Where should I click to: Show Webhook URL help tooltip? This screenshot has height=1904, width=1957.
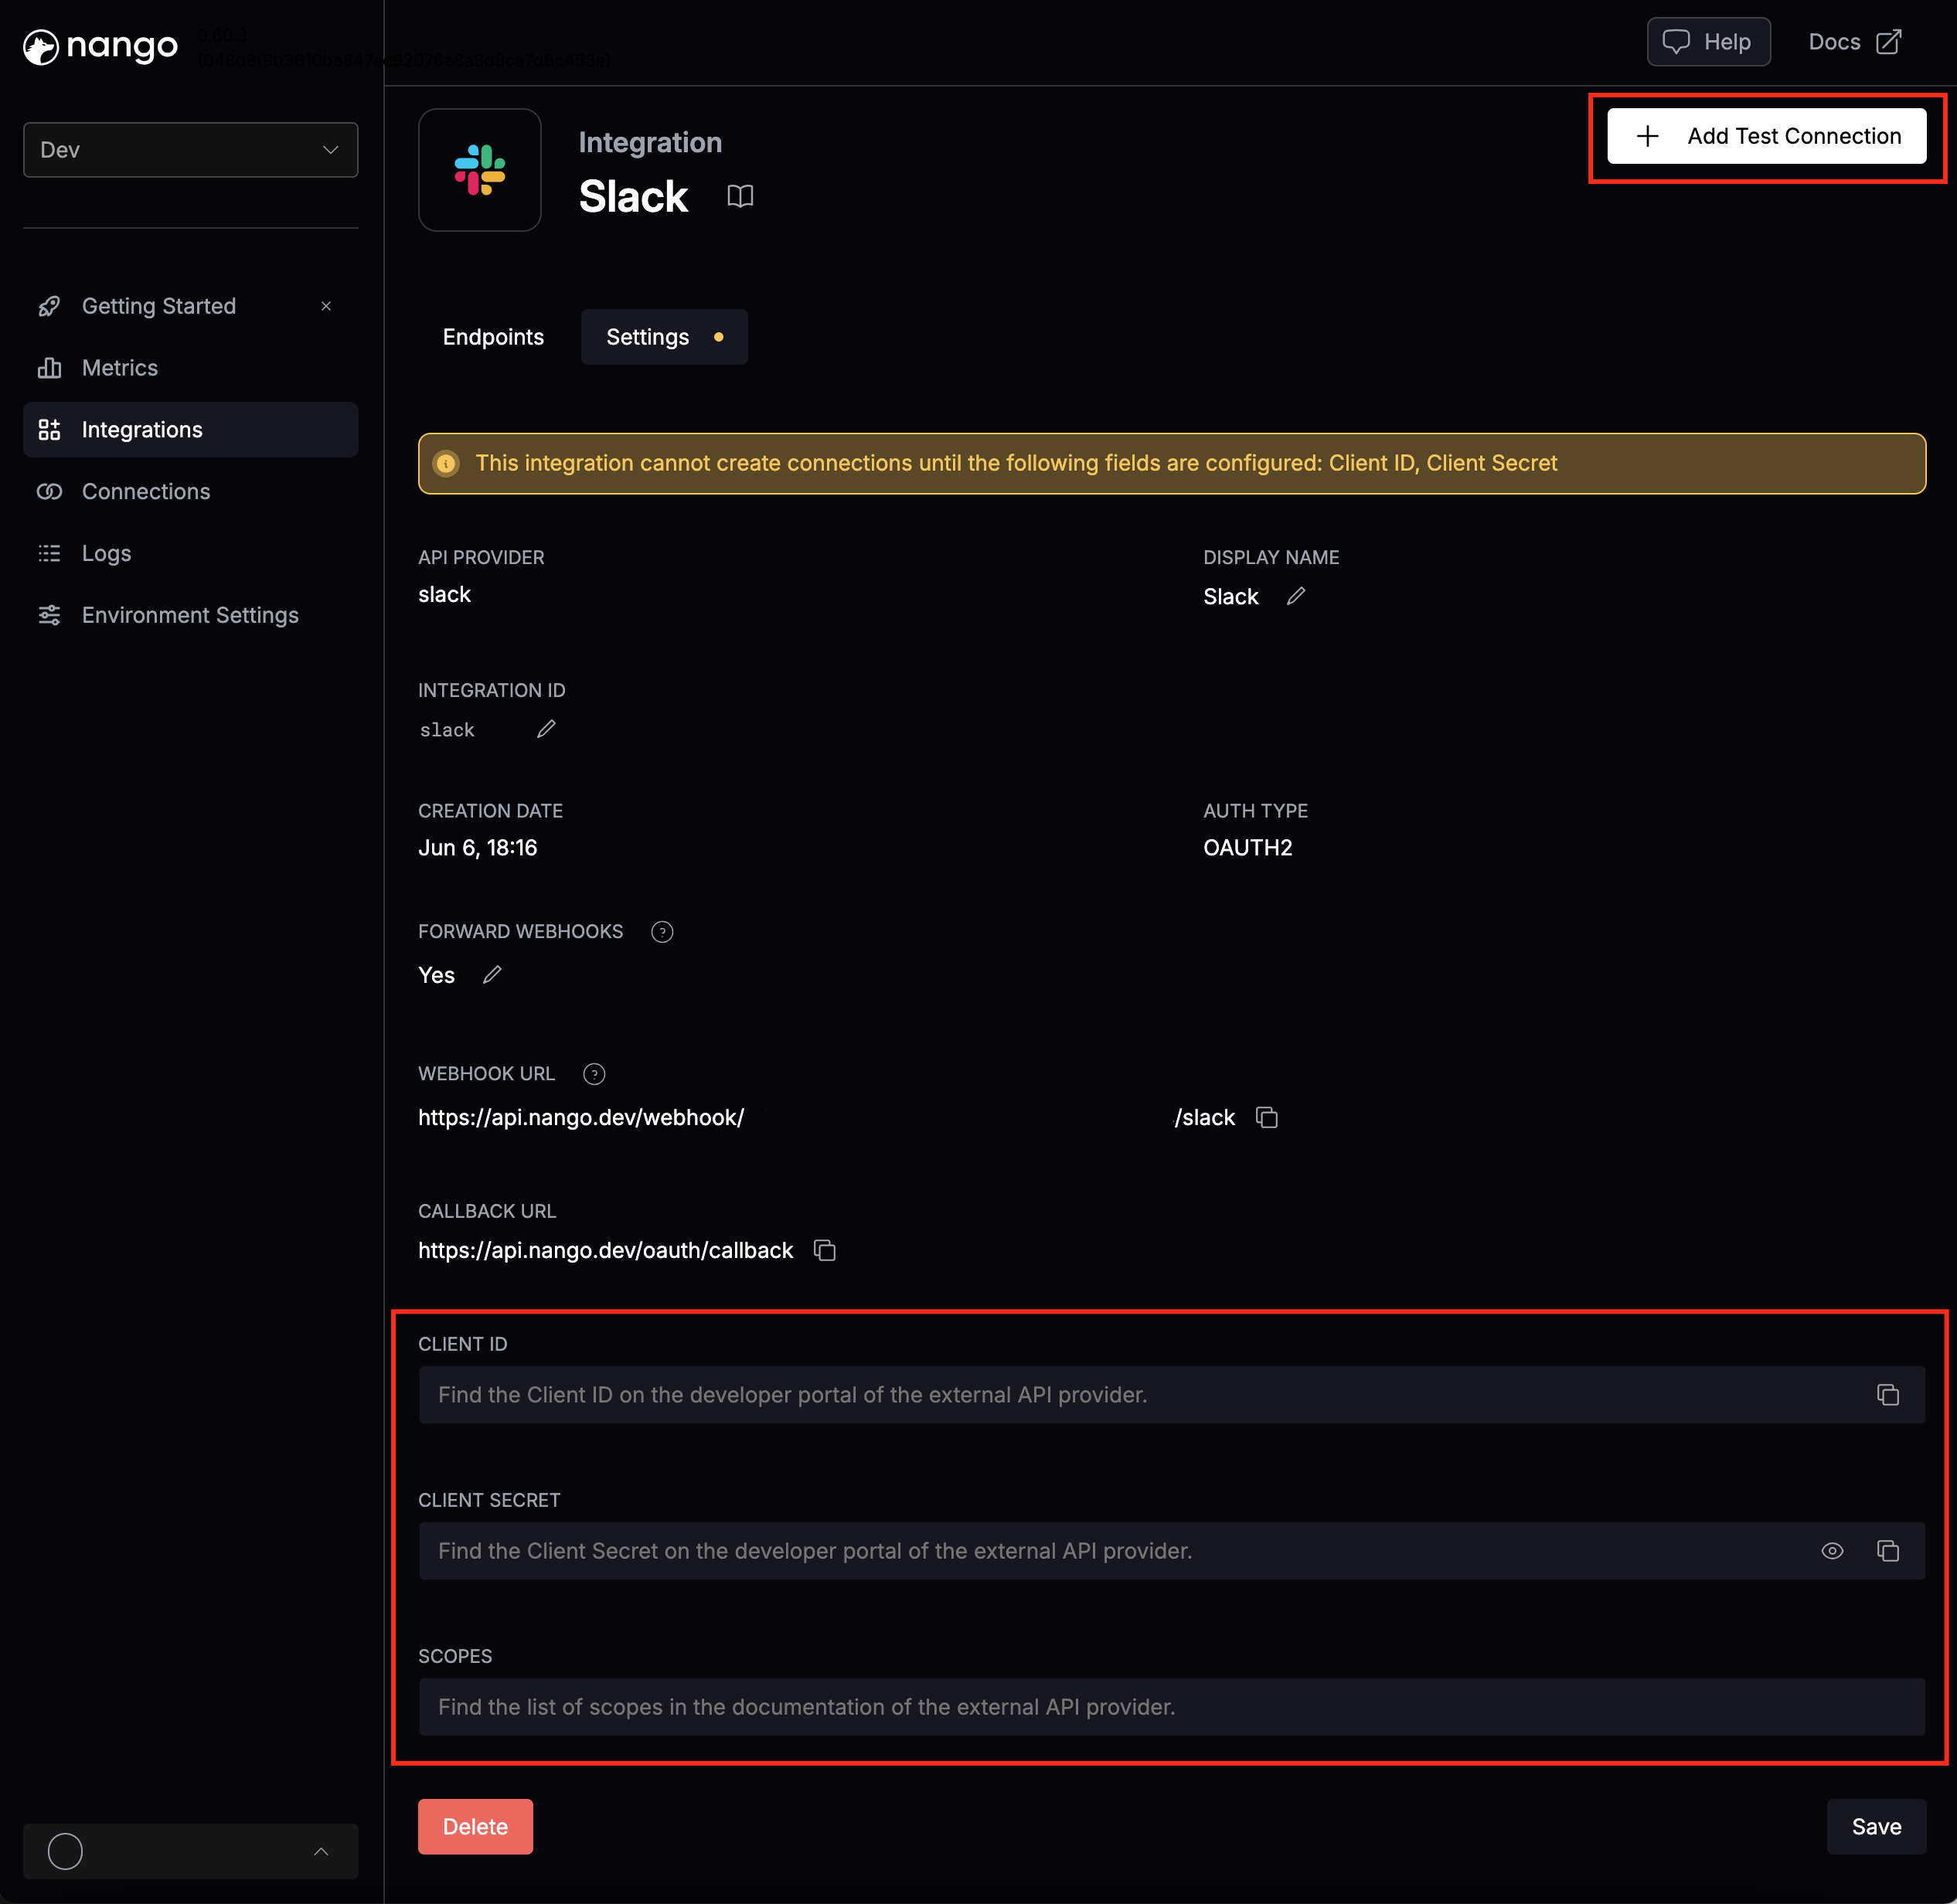(594, 1074)
